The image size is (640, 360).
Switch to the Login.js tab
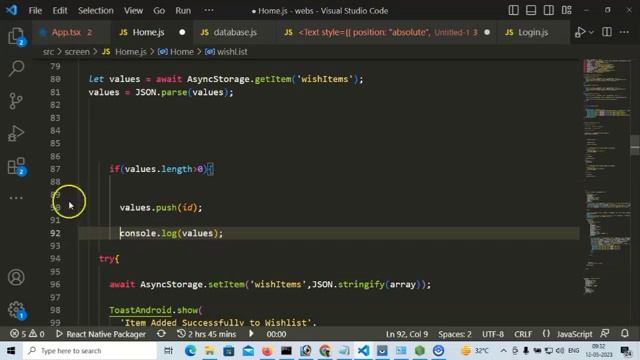[533, 32]
